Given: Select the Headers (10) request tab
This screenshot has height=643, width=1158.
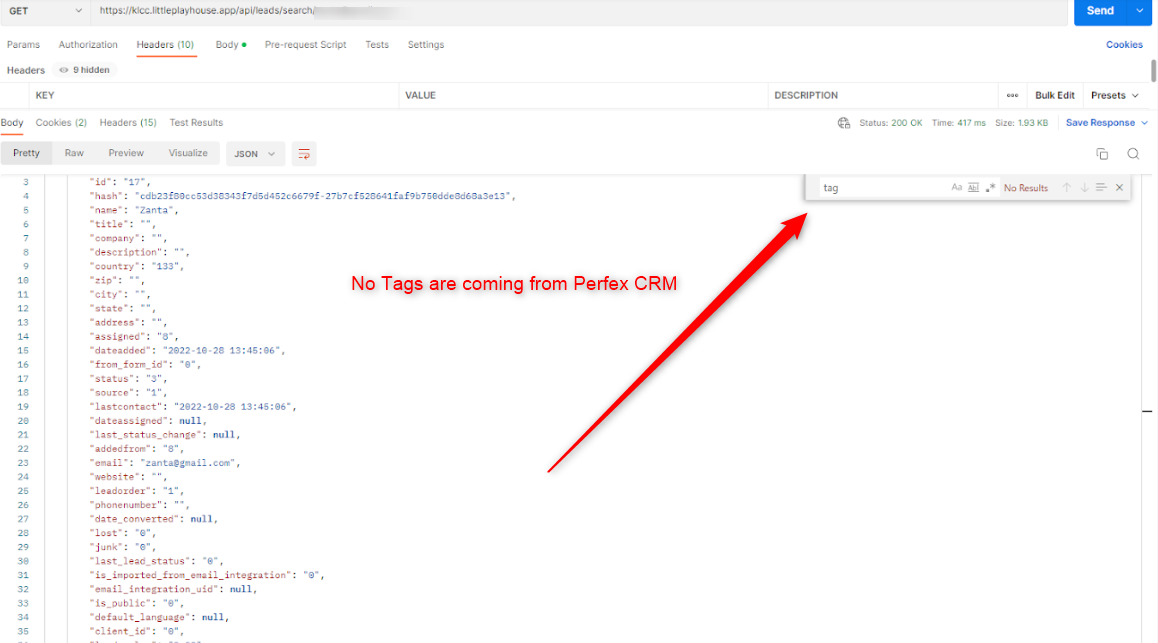Looking at the screenshot, I should [165, 44].
